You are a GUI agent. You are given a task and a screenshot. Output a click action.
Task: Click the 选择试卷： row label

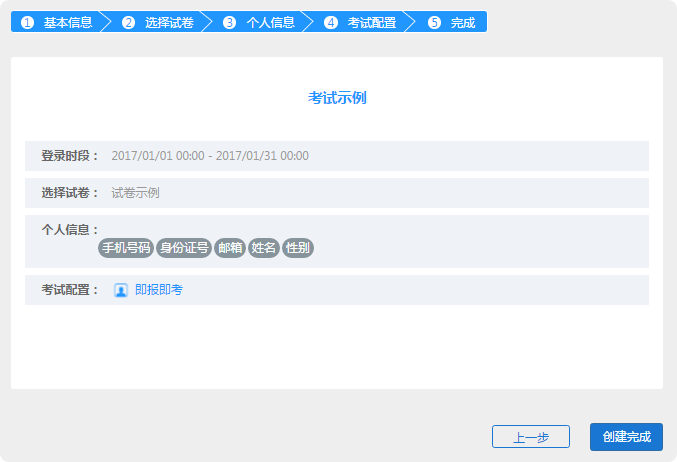pyautogui.click(x=70, y=193)
